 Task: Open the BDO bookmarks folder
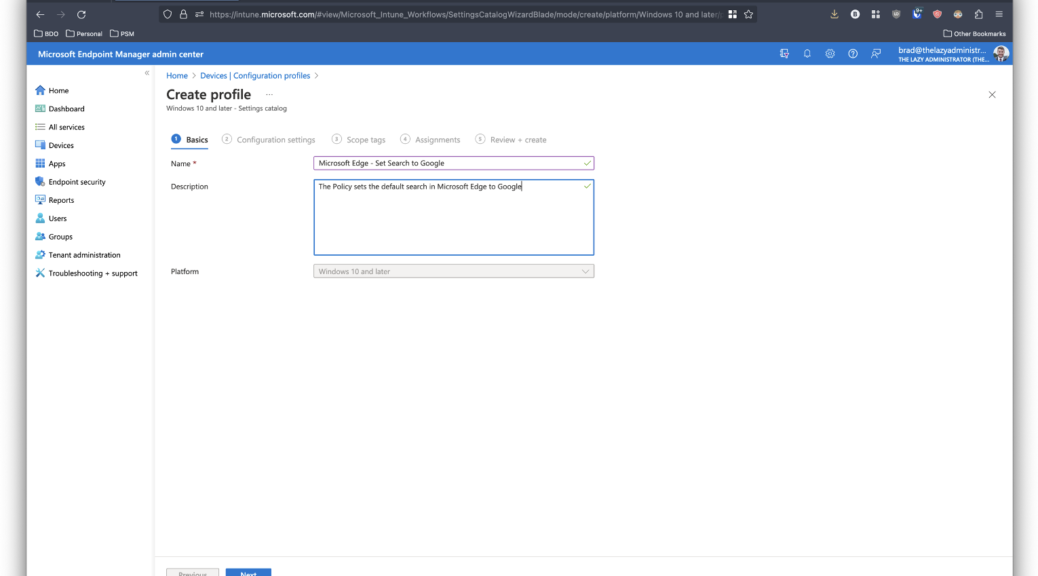[46, 33]
